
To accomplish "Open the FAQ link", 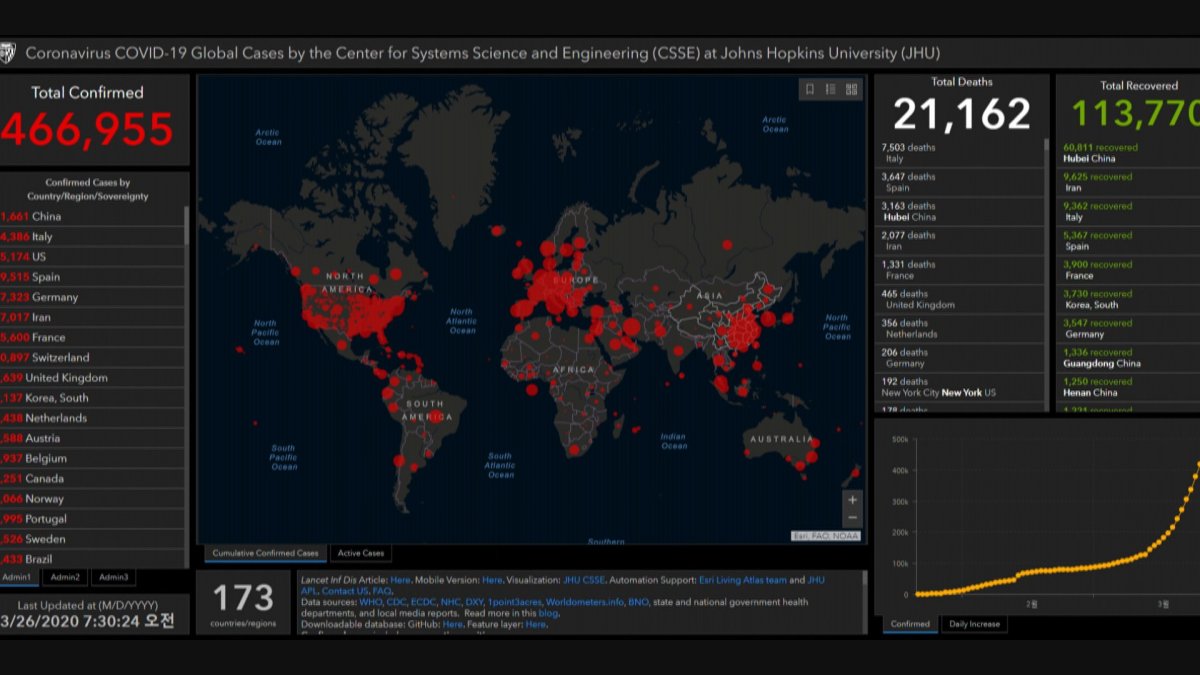I will point(382,591).
